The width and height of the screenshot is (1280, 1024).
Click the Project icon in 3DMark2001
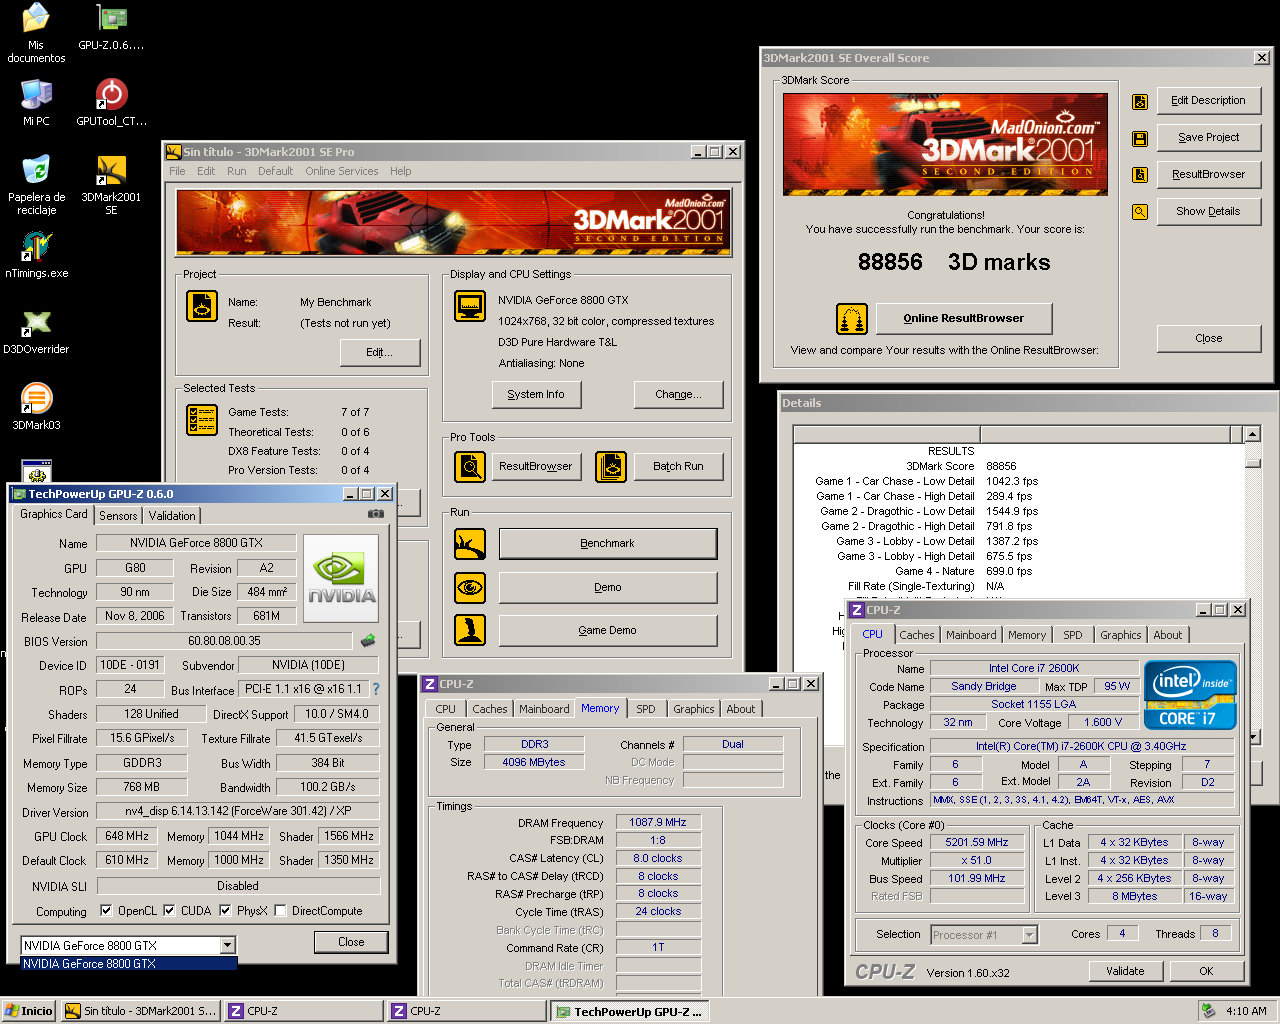click(202, 306)
